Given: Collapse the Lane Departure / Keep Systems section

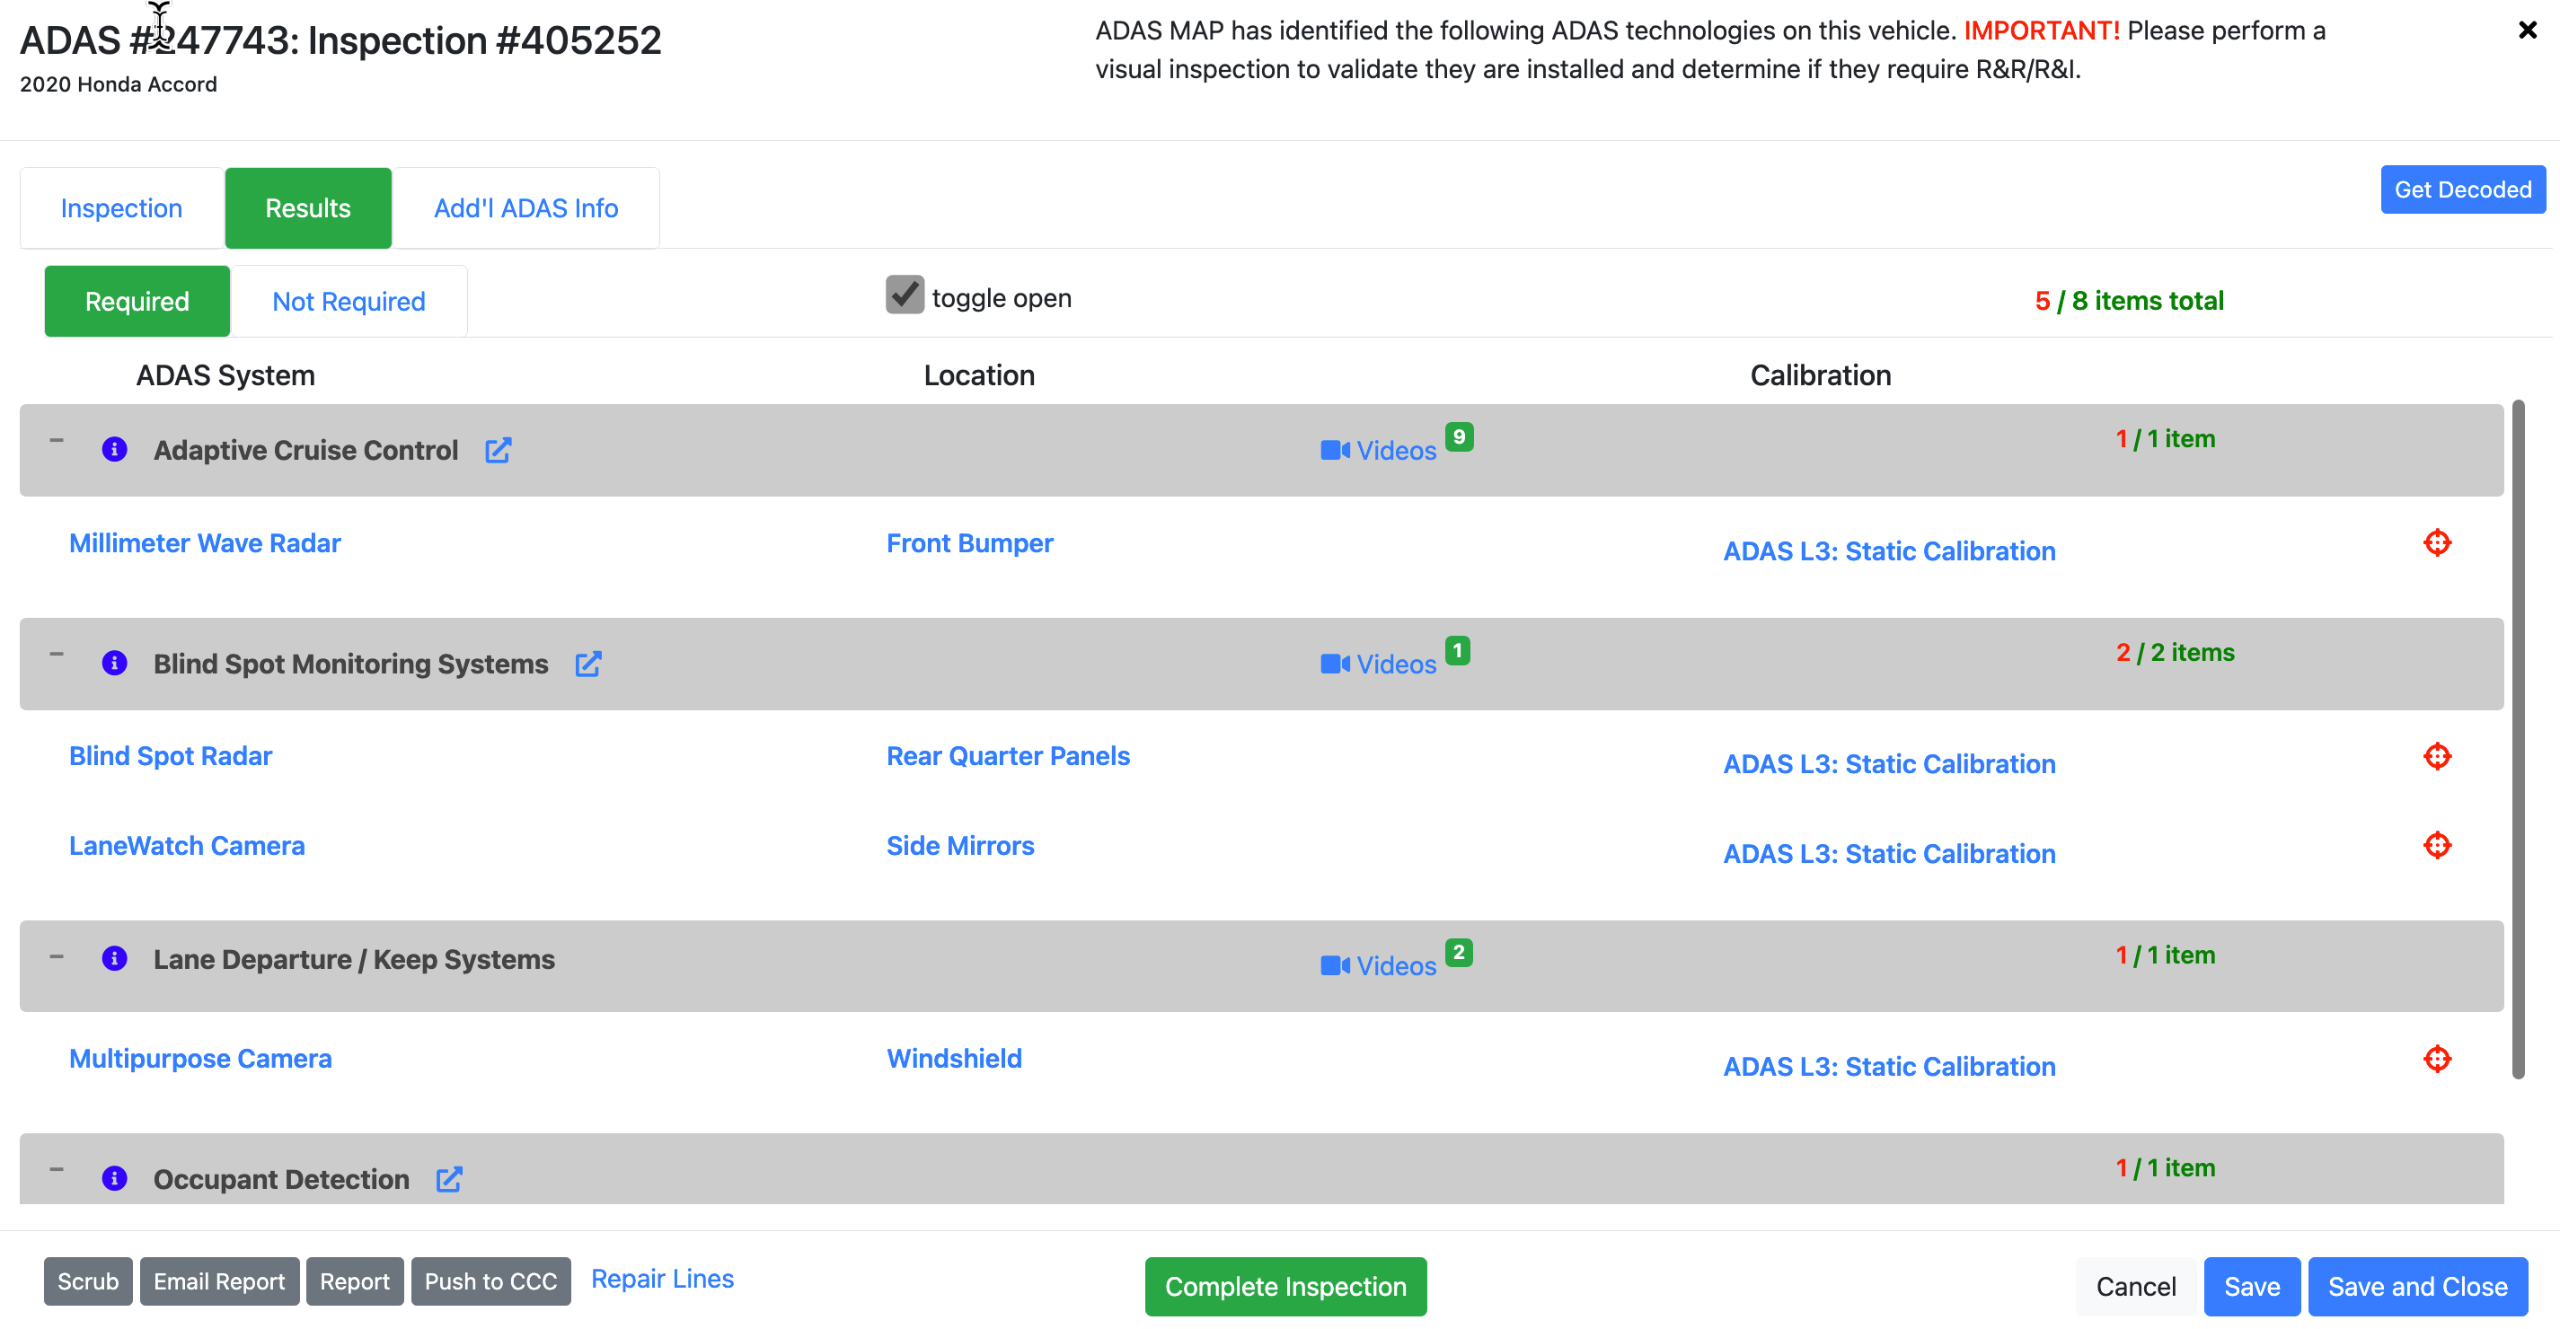Looking at the screenshot, I should (x=57, y=958).
